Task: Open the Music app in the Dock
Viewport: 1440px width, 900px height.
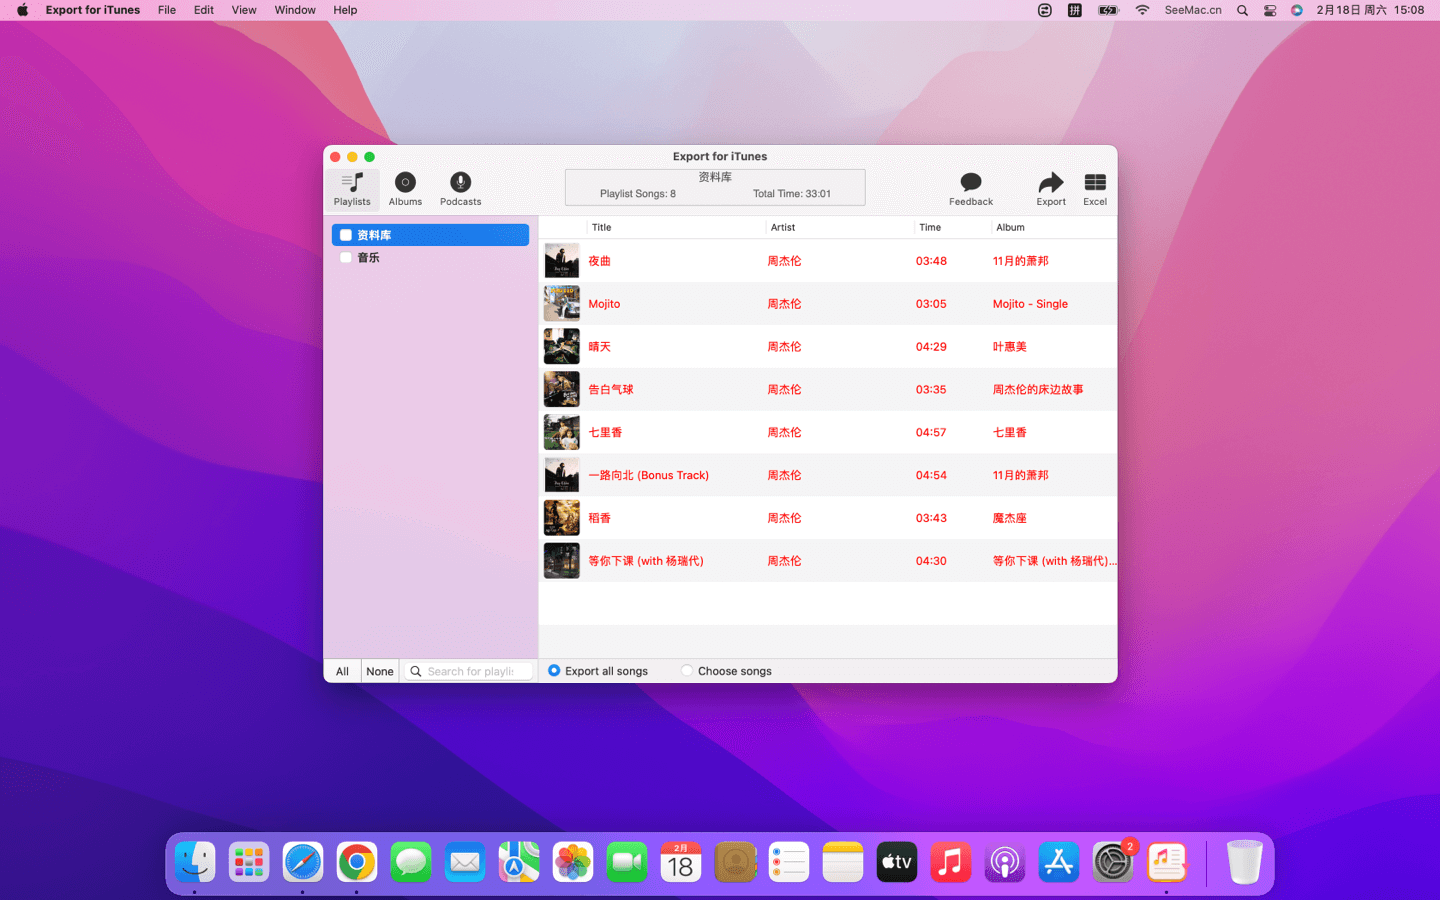Action: coord(950,862)
